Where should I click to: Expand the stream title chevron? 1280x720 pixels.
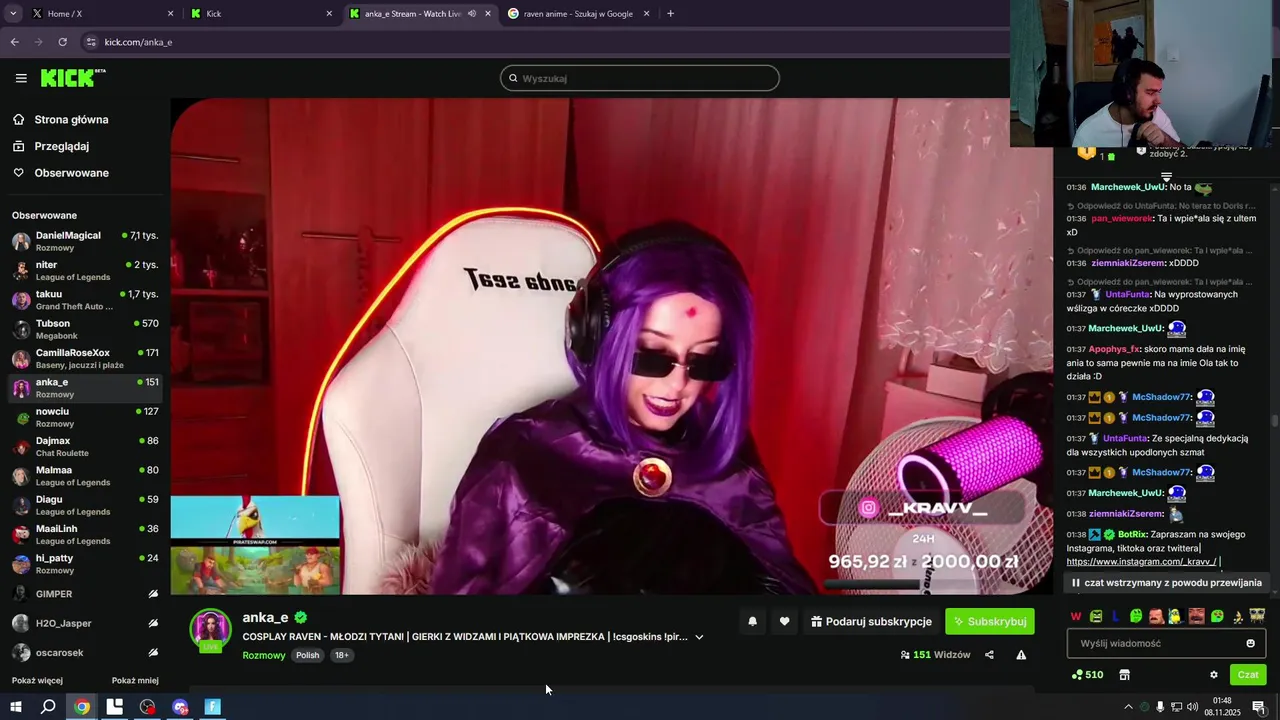click(699, 637)
